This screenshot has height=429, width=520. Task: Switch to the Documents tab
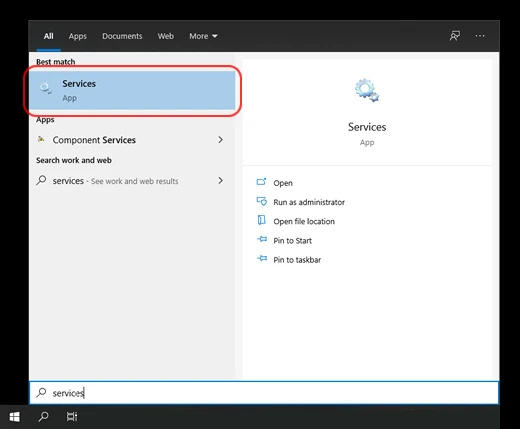[122, 36]
